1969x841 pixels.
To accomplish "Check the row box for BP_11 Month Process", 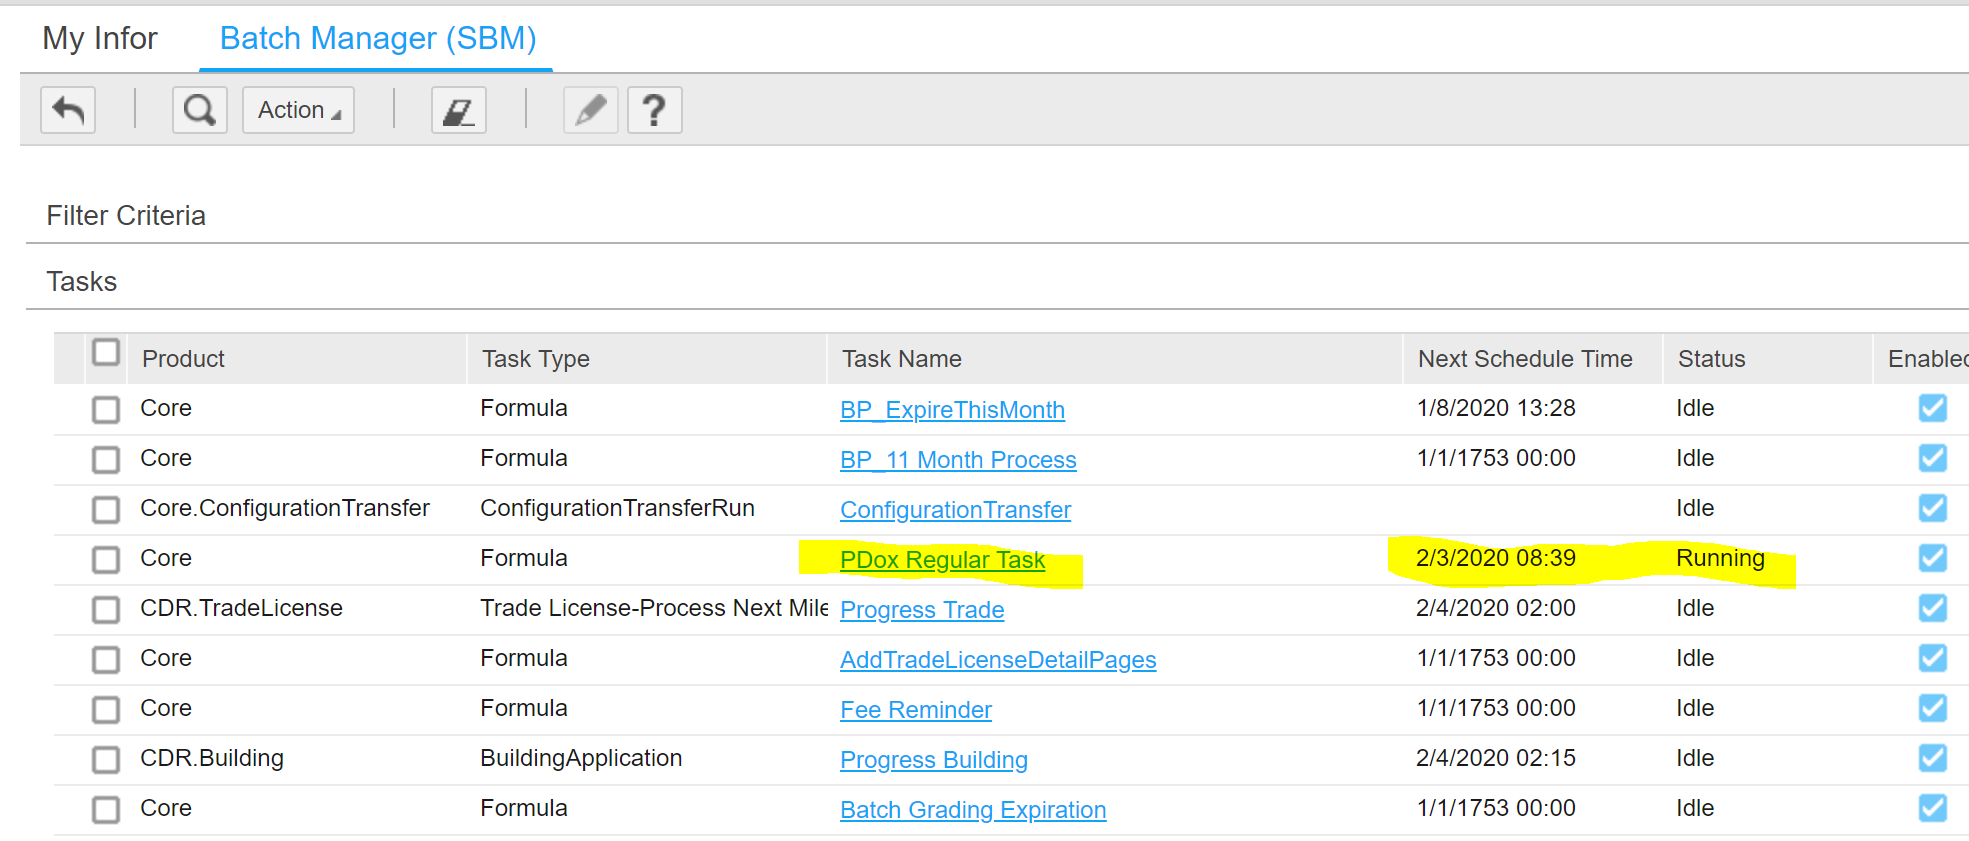I will pyautogui.click(x=106, y=460).
